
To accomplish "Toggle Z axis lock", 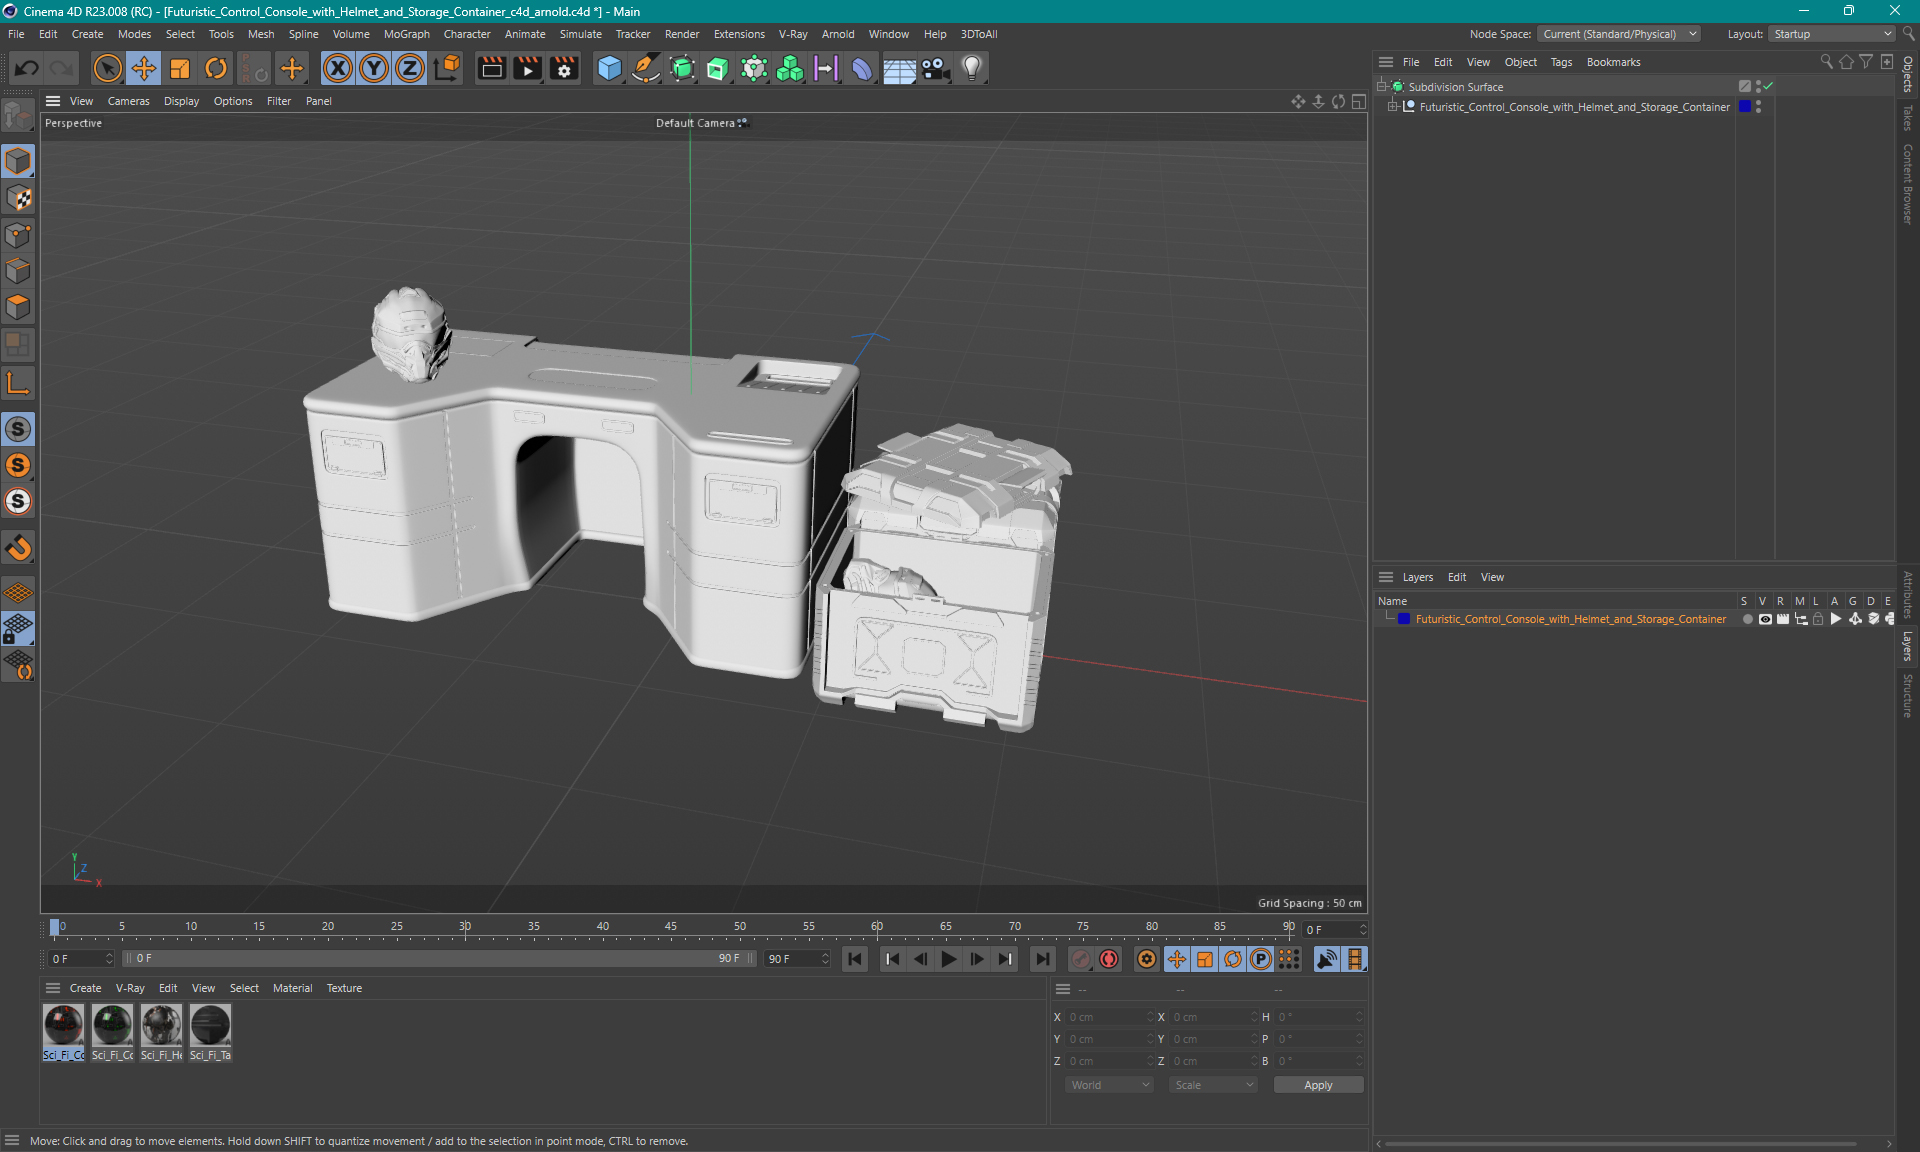I will (410, 68).
